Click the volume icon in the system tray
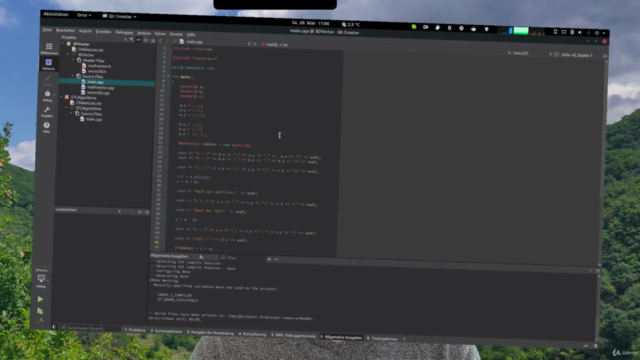The image size is (640, 360). [580, 32]
